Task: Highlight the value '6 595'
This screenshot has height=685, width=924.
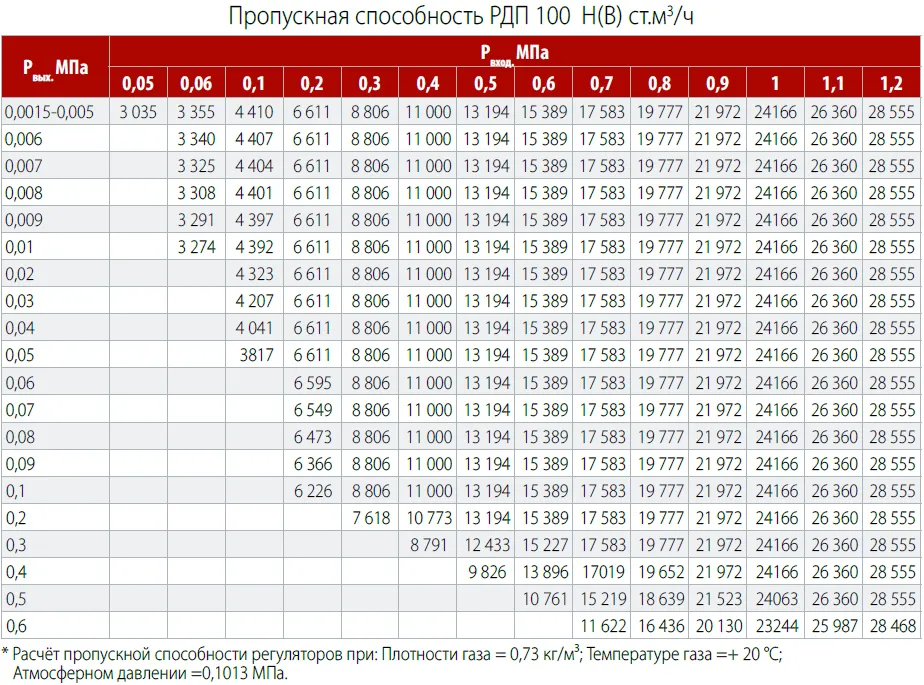Action: pyautogui.click(x=313, y=383)
